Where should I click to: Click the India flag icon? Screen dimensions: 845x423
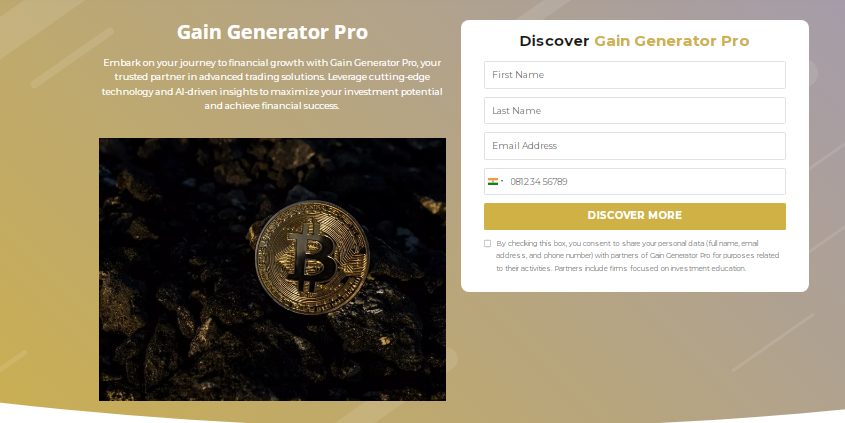[x=493, y=182]
